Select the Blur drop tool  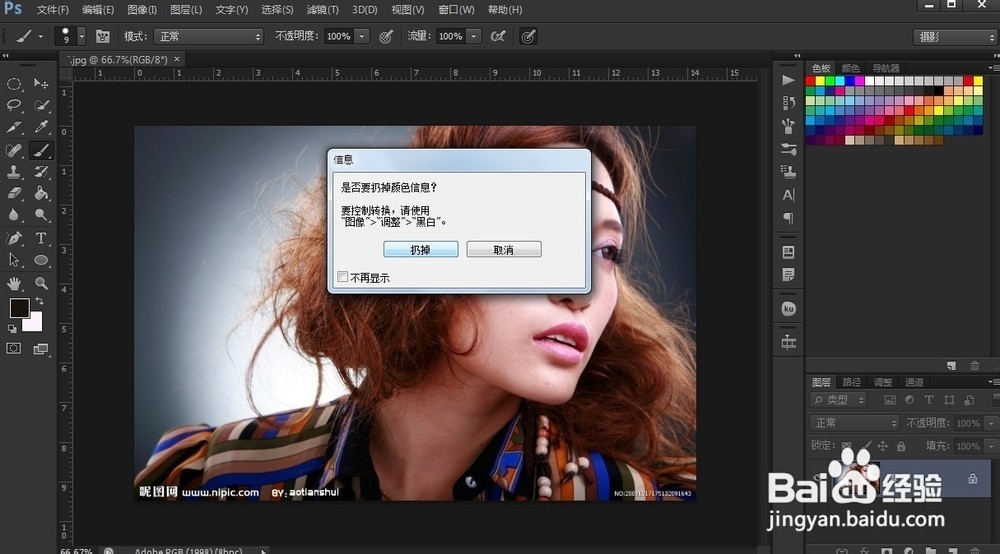14,215
